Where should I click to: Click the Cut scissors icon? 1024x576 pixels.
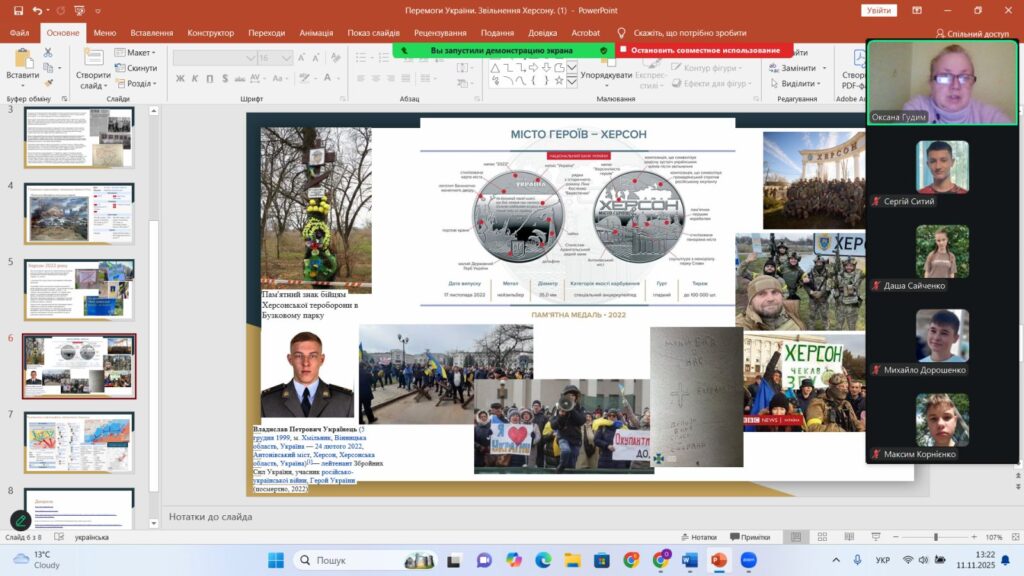coord(46,53)
